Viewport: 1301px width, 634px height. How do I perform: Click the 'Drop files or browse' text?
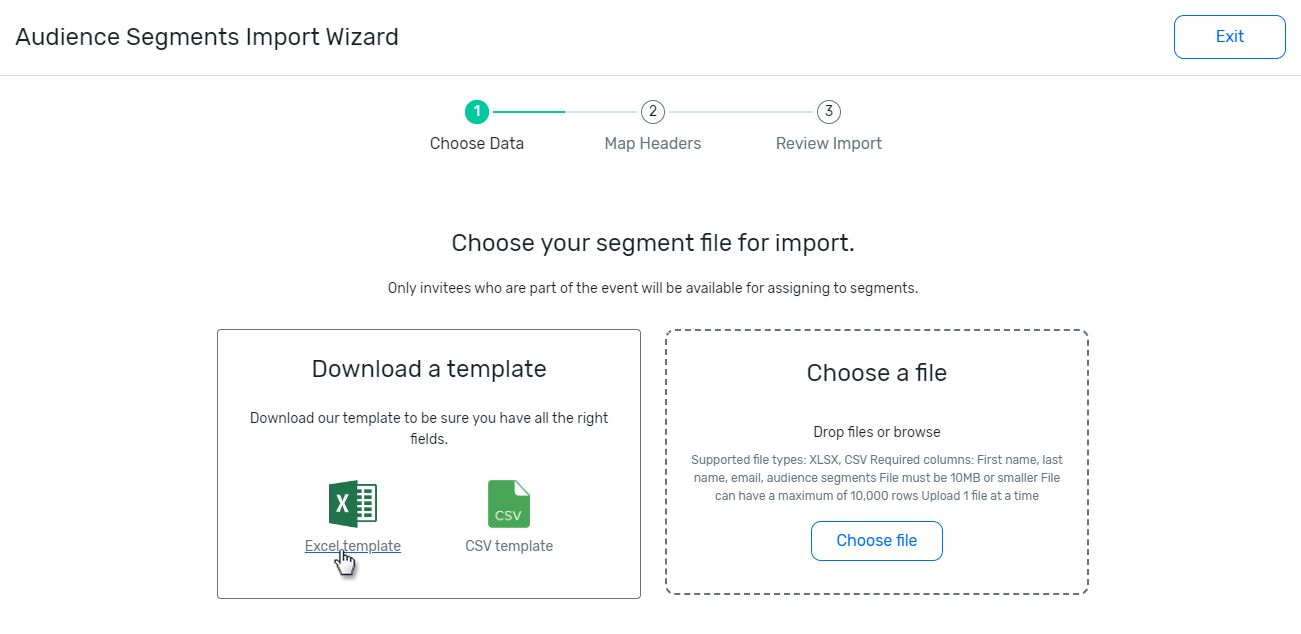(x=877, y=432)
